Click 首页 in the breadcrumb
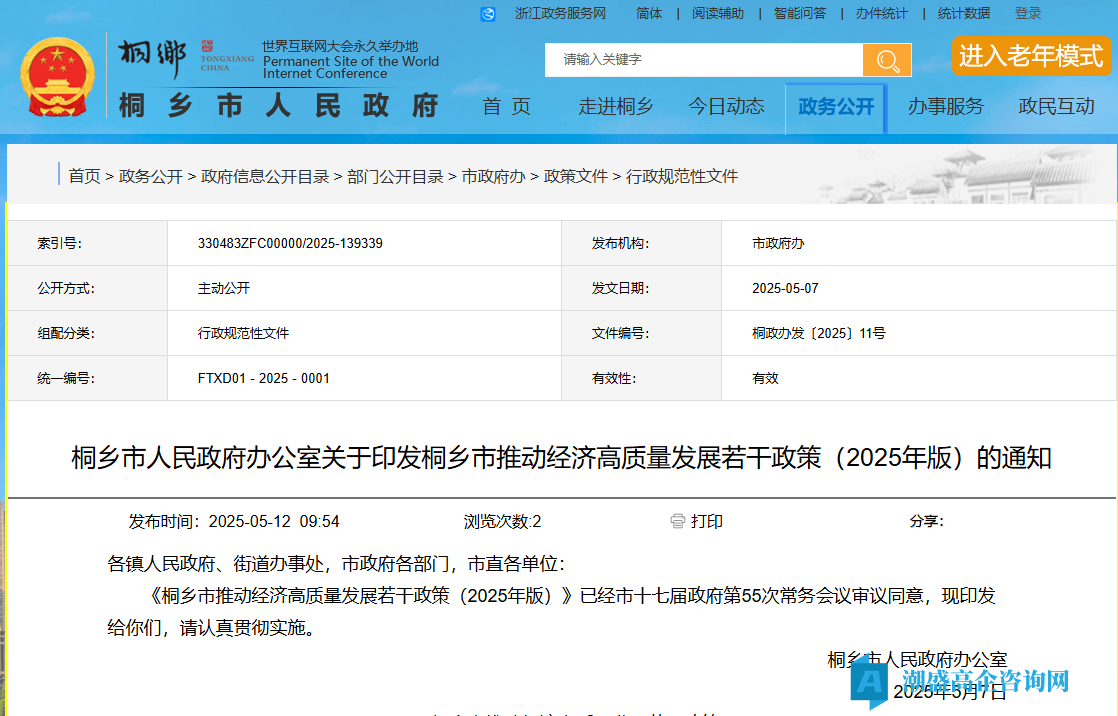The image size is (1118, 716). tap(84, 176)
